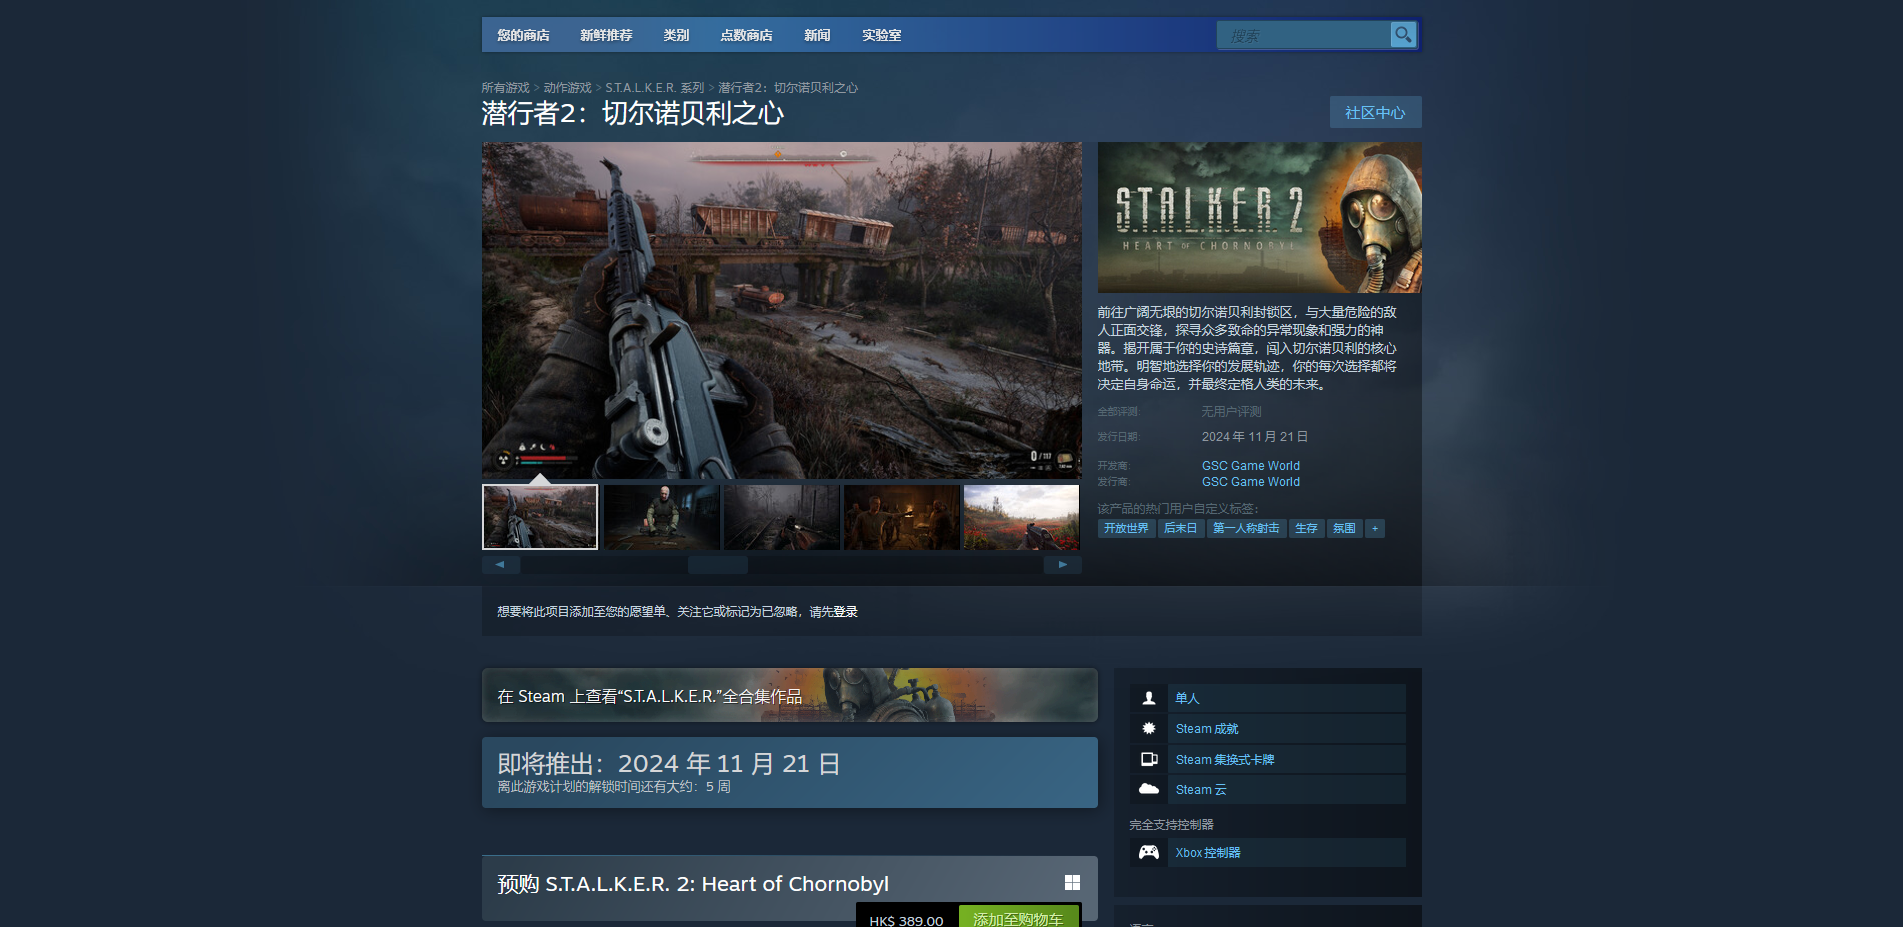Open the 社区中心 button
The image size is (1903, 927).
pos(1375,112)
